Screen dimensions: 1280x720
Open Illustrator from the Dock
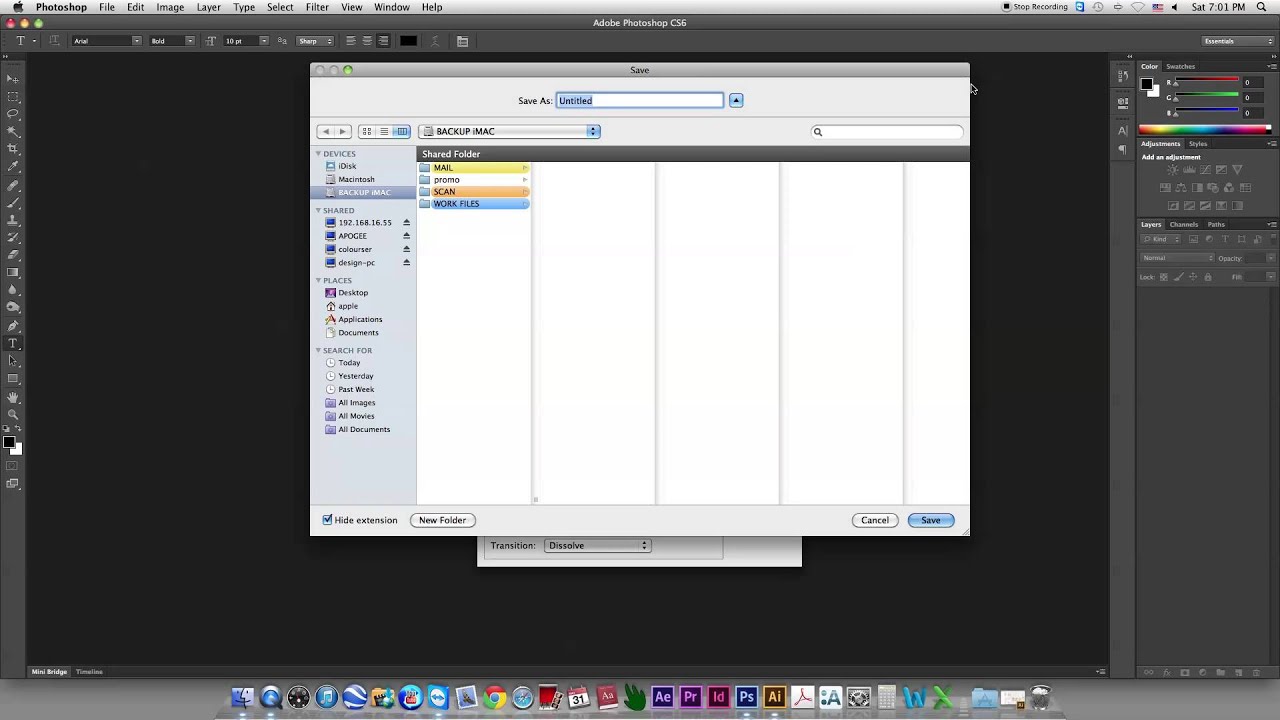click(x=774, y=697)
